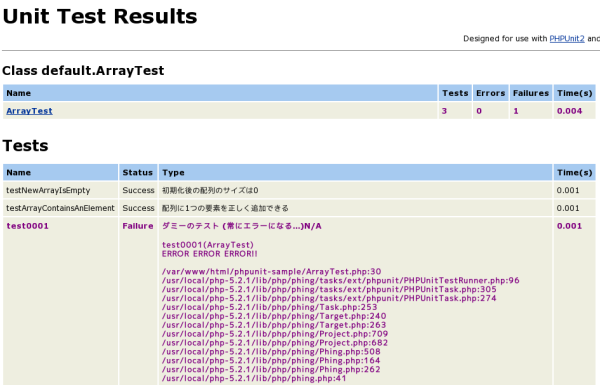Open the PHPUnit2 link
Image resolution: width=600 pixels, height=385 pixels.
pyautogui.click(x=567, y=39)
